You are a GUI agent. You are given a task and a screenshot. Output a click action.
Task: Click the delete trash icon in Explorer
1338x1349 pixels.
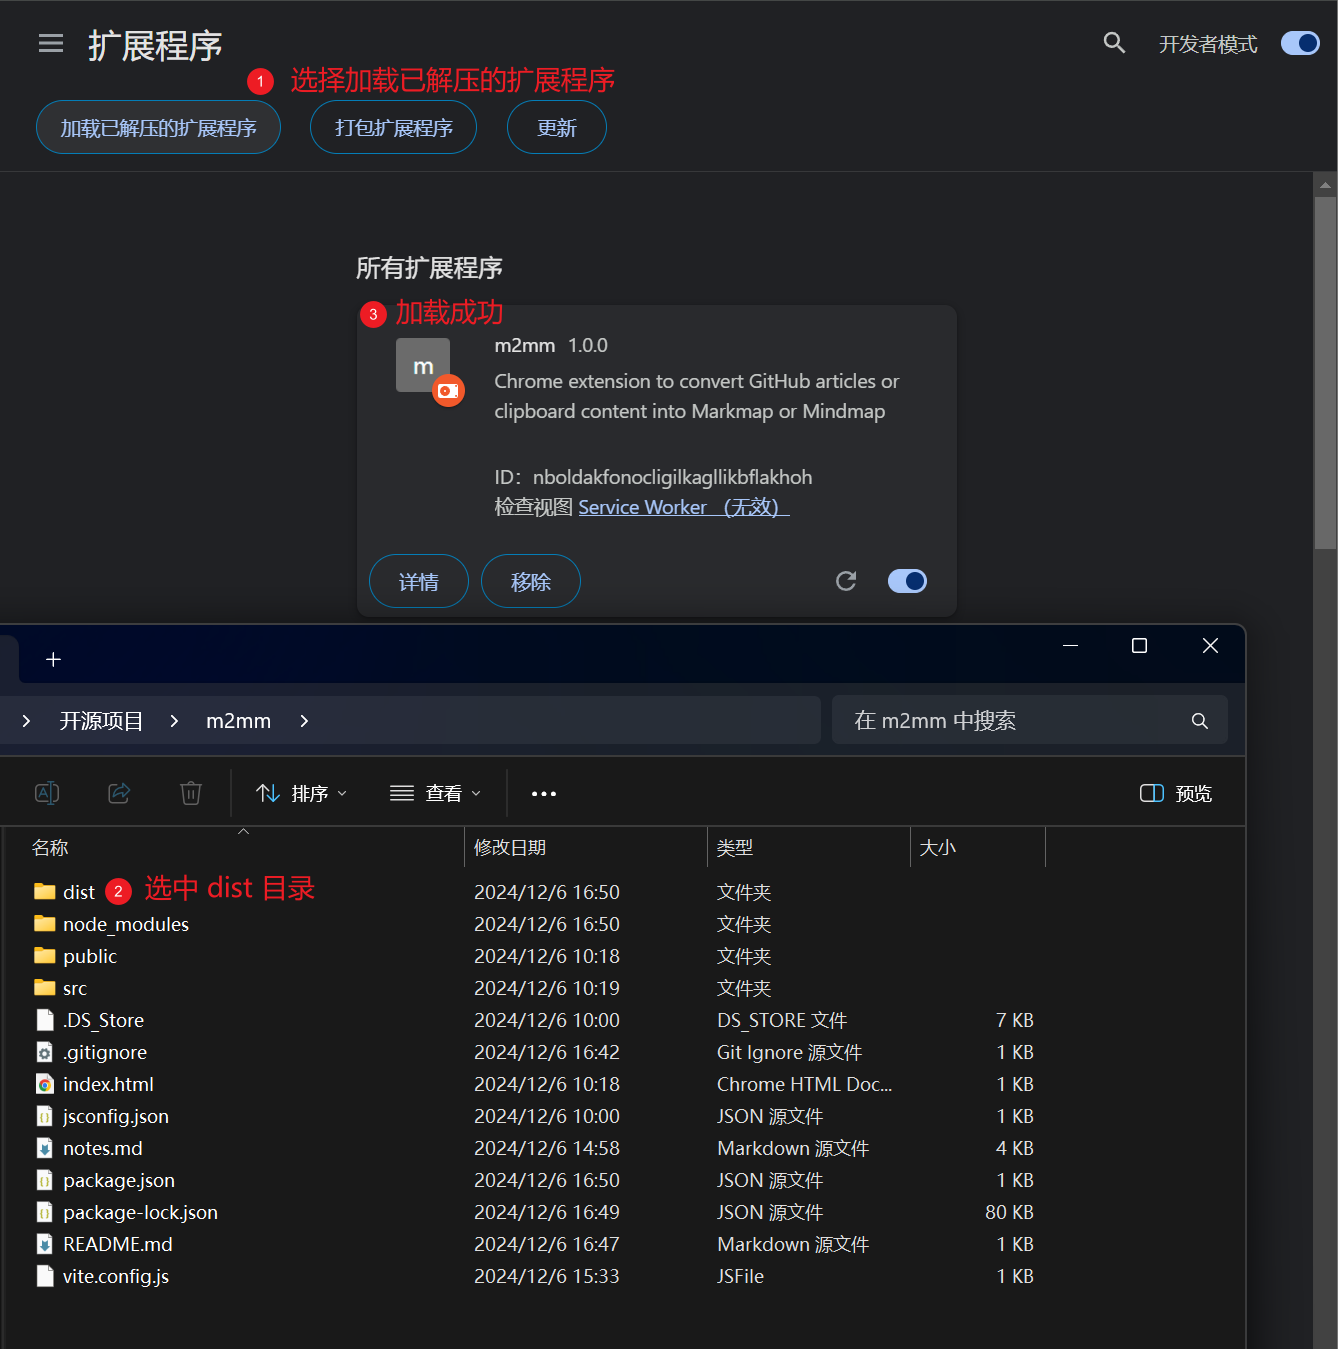tap(191, 793)
